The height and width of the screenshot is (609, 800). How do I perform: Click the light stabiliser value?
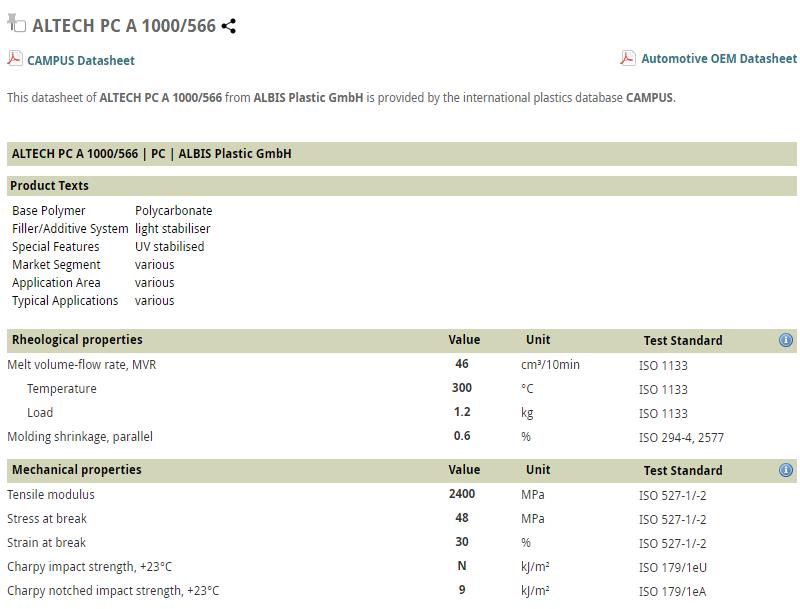(172, 229)
